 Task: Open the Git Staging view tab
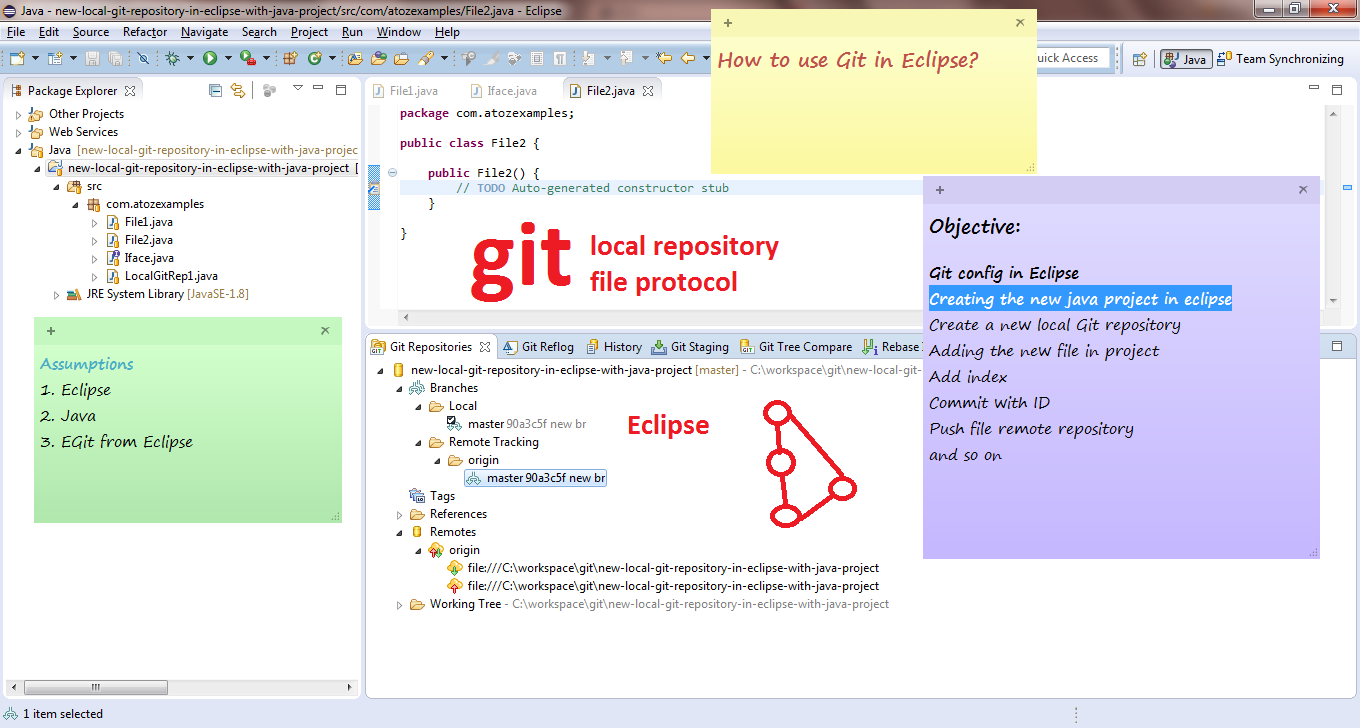(690, 347)
